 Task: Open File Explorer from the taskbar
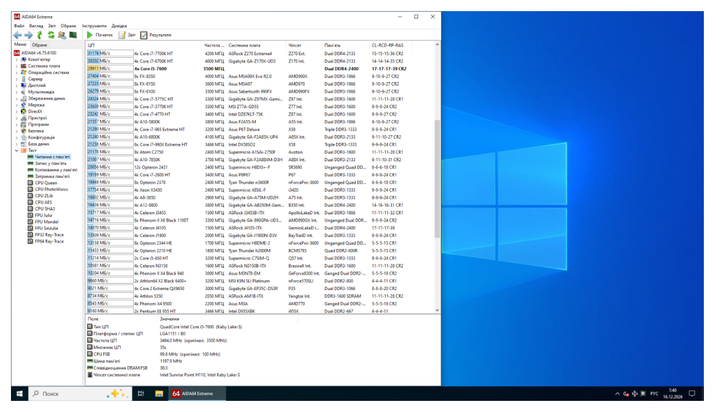159,394
